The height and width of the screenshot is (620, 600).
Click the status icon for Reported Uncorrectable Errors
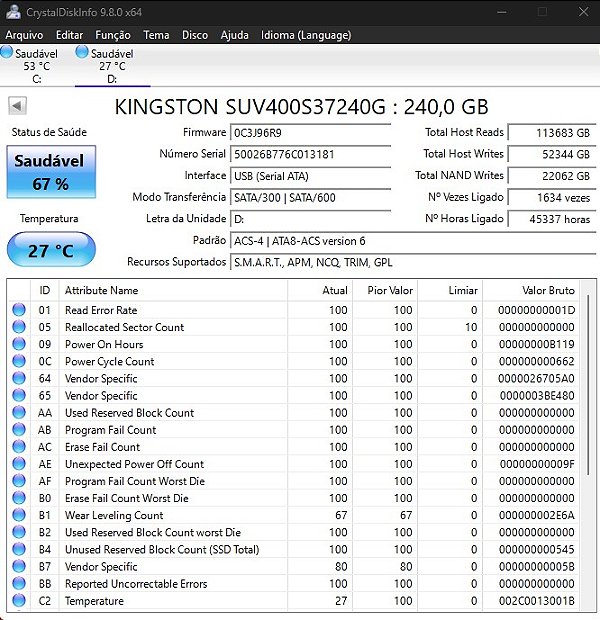[x=19, y=584]
